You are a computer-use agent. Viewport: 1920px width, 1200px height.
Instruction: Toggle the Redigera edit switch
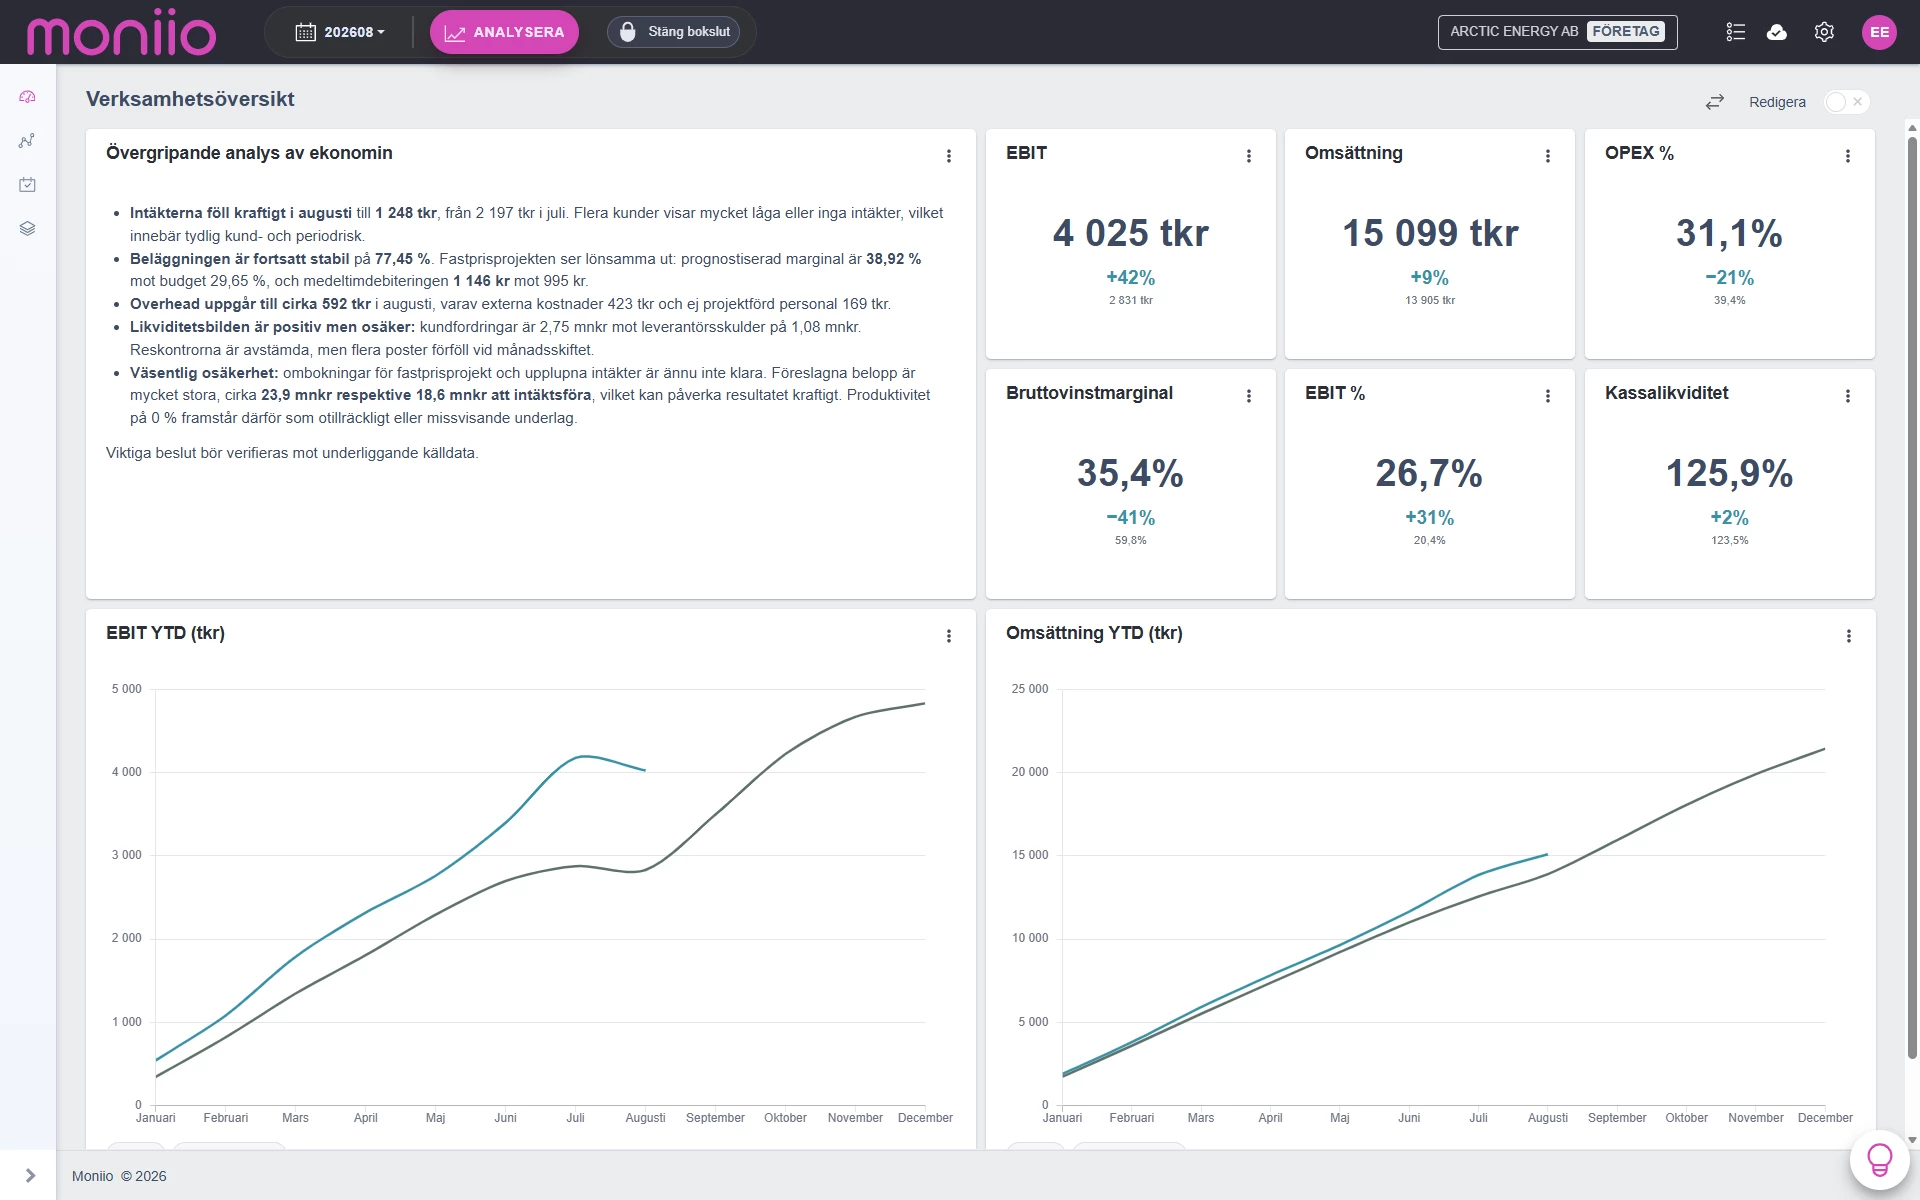click(1846, 102)
